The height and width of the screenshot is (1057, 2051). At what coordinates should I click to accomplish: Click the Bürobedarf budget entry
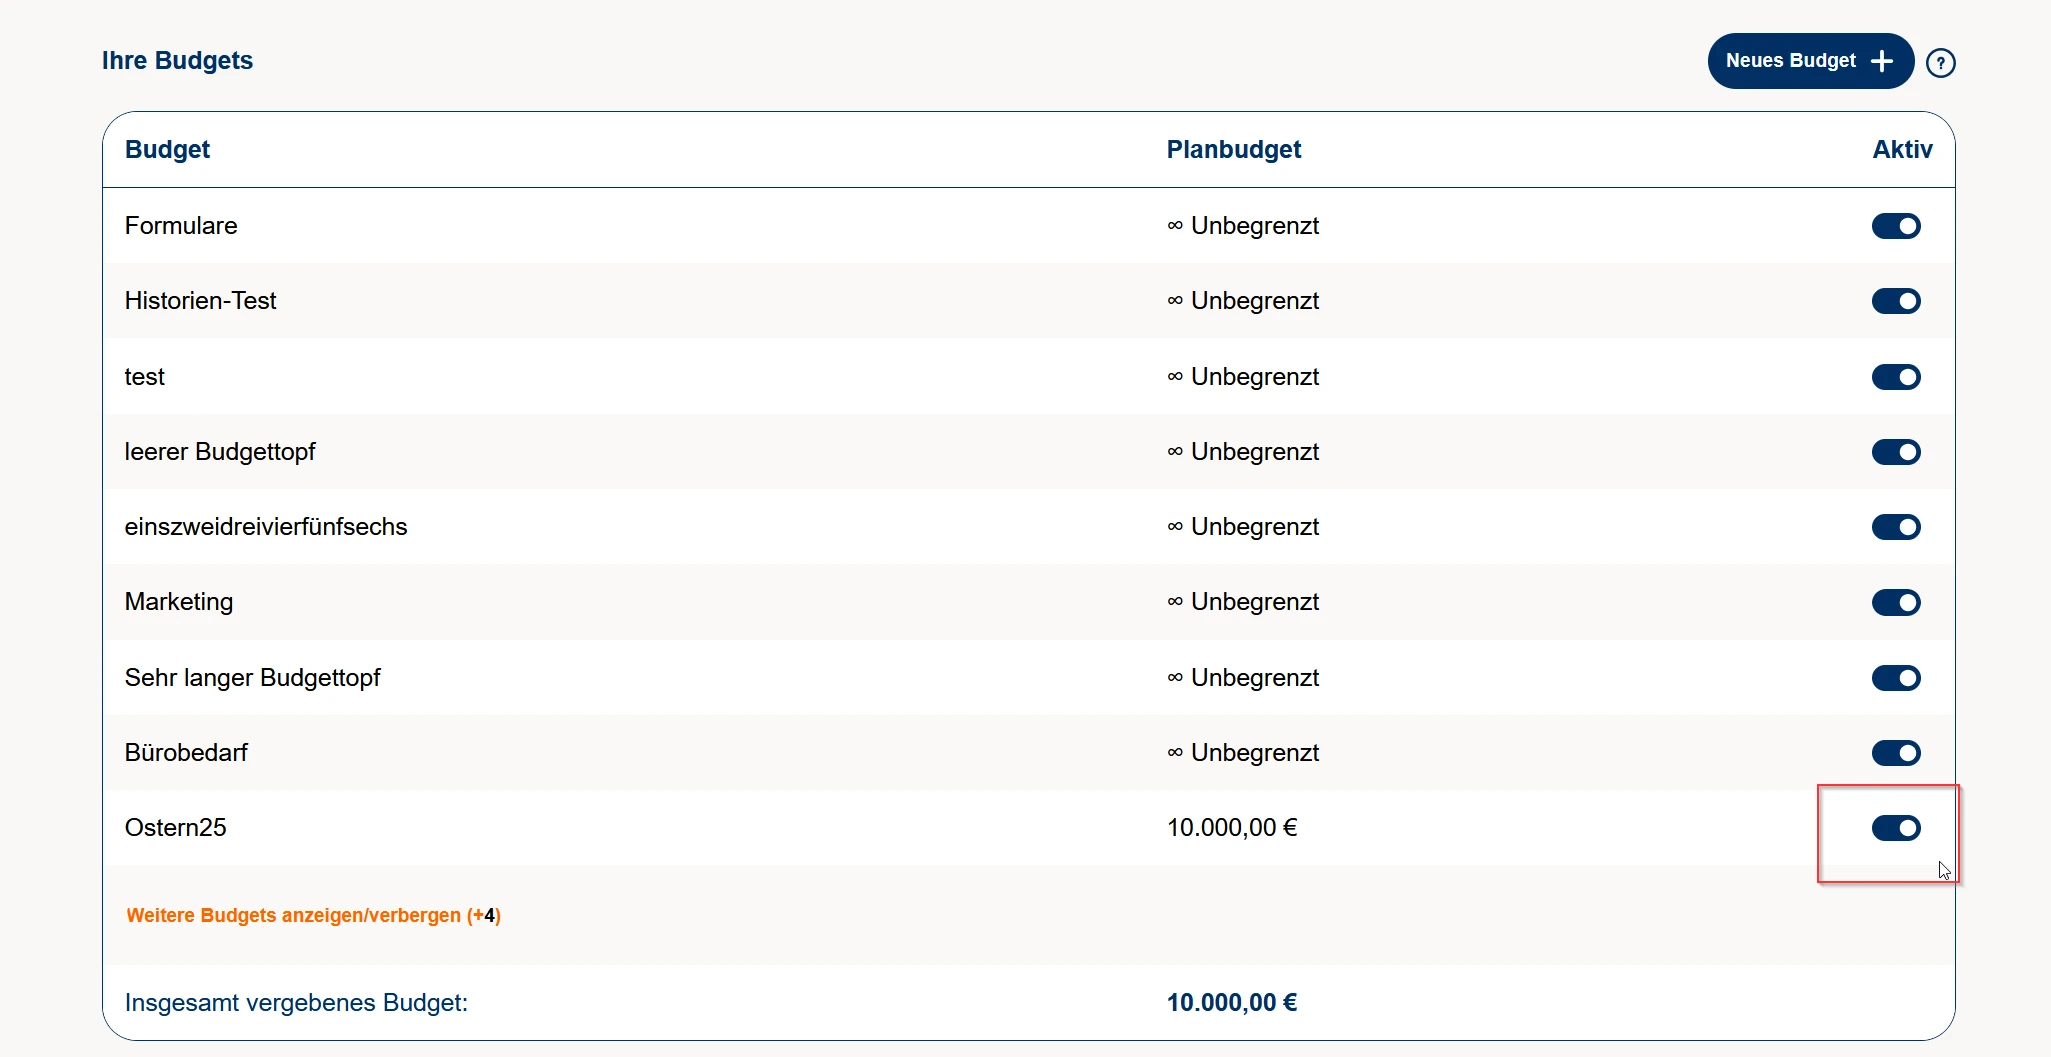point(186,753)
